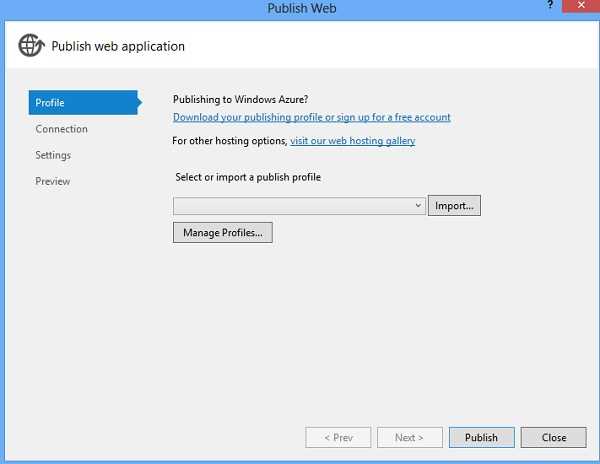600x464 pixels.
Task: Open the download publishing profile link
Action: pyautogui.click(x=311, y=117)
